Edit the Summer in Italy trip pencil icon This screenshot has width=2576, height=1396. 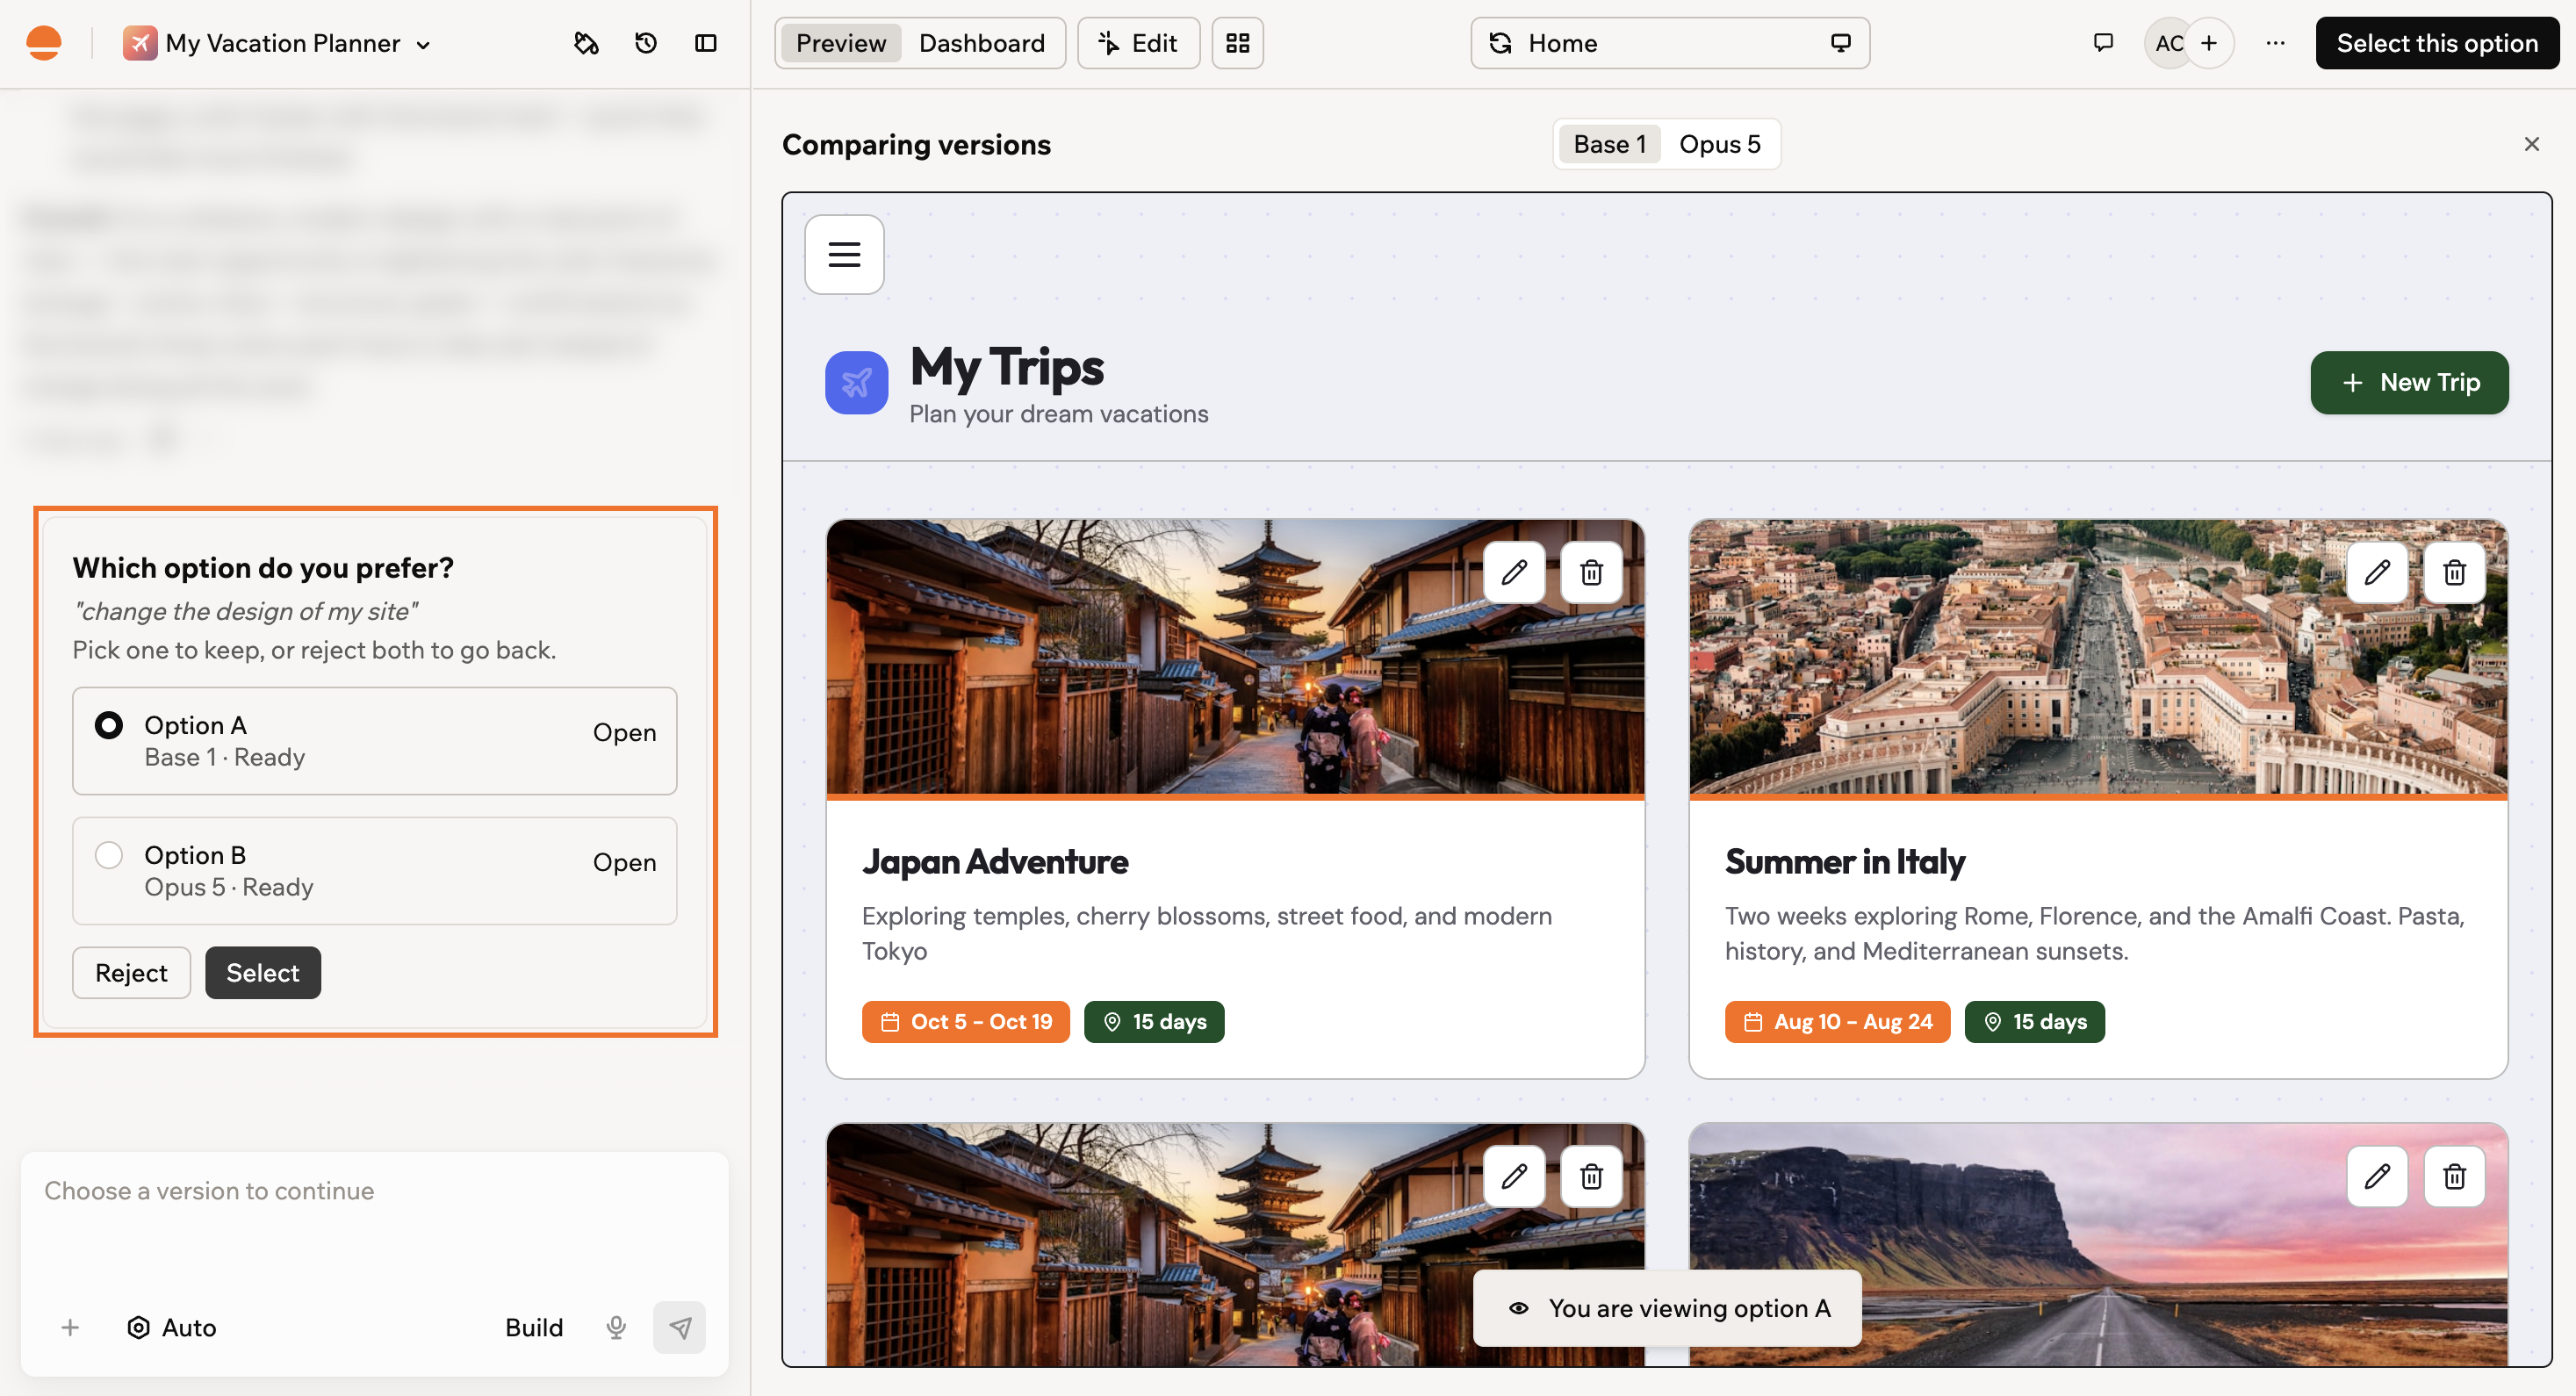2377,572
